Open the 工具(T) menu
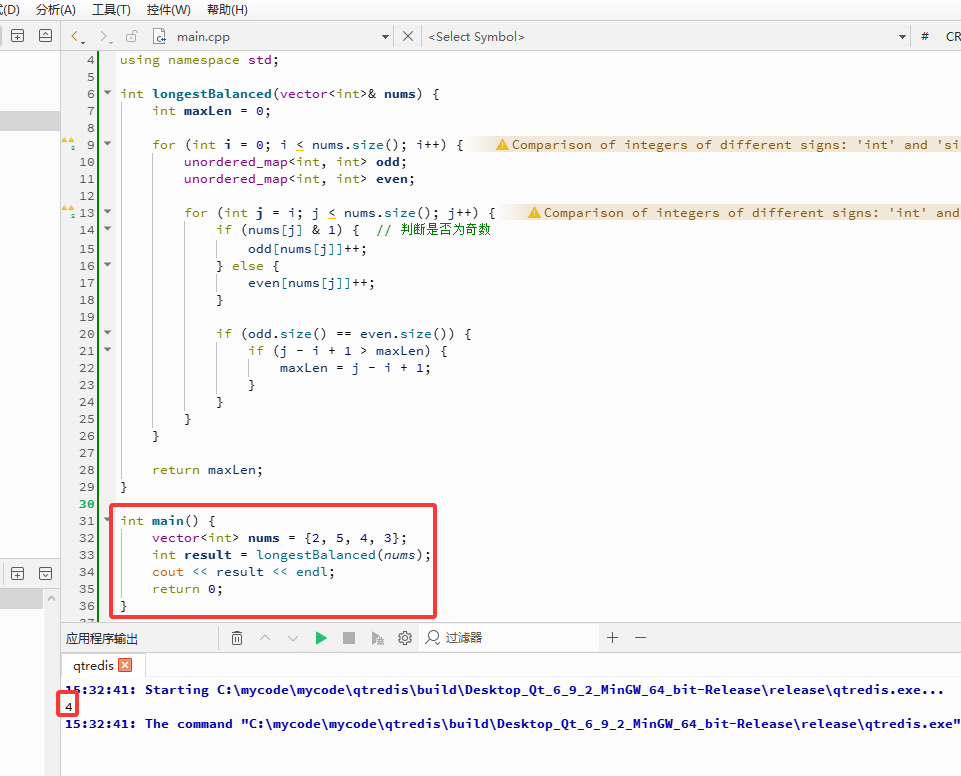 pyautogui.click(x=111, y=10)
